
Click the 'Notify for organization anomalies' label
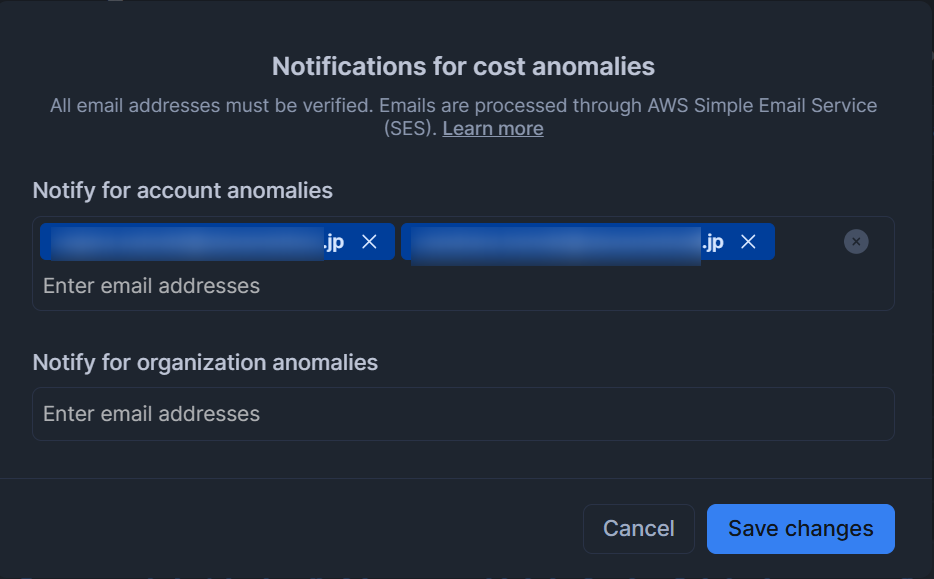[x=206, y=363]
